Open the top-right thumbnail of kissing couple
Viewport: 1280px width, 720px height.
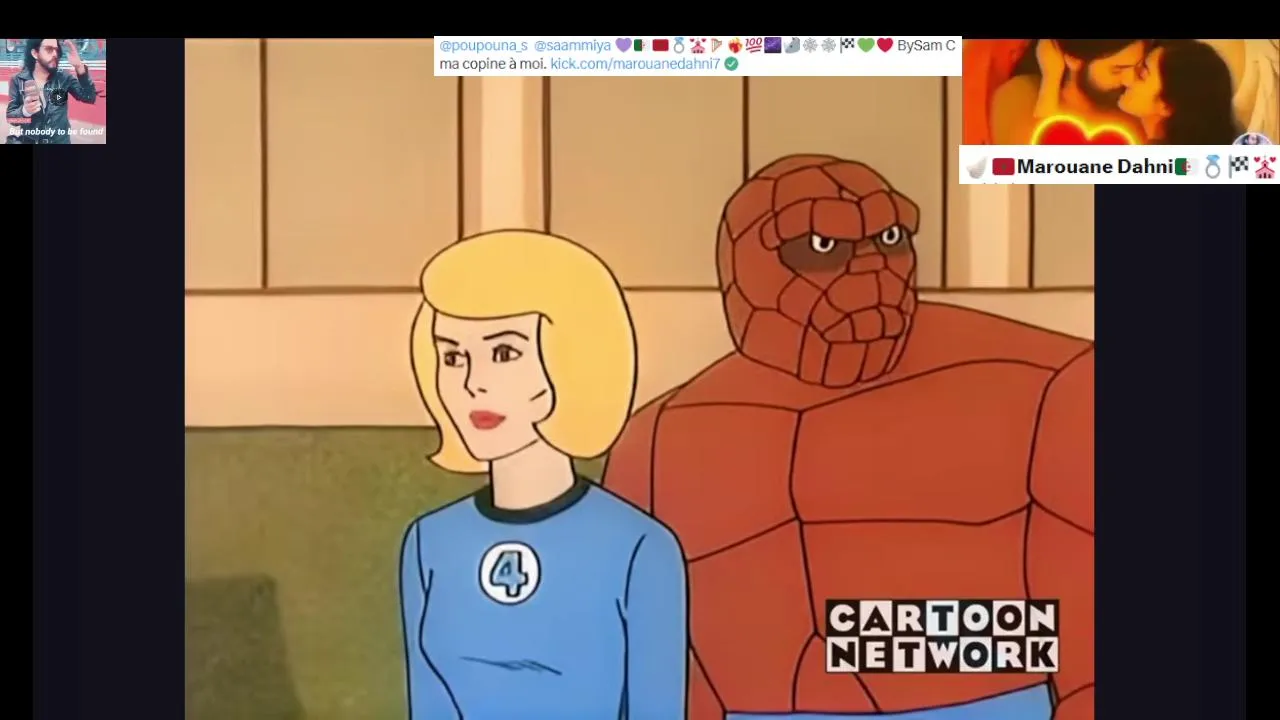tap(1120, 92)
